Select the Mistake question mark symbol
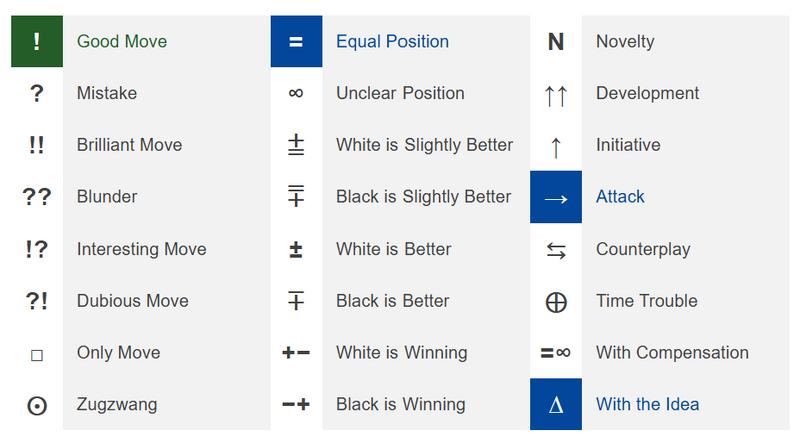 pos(37,94)
